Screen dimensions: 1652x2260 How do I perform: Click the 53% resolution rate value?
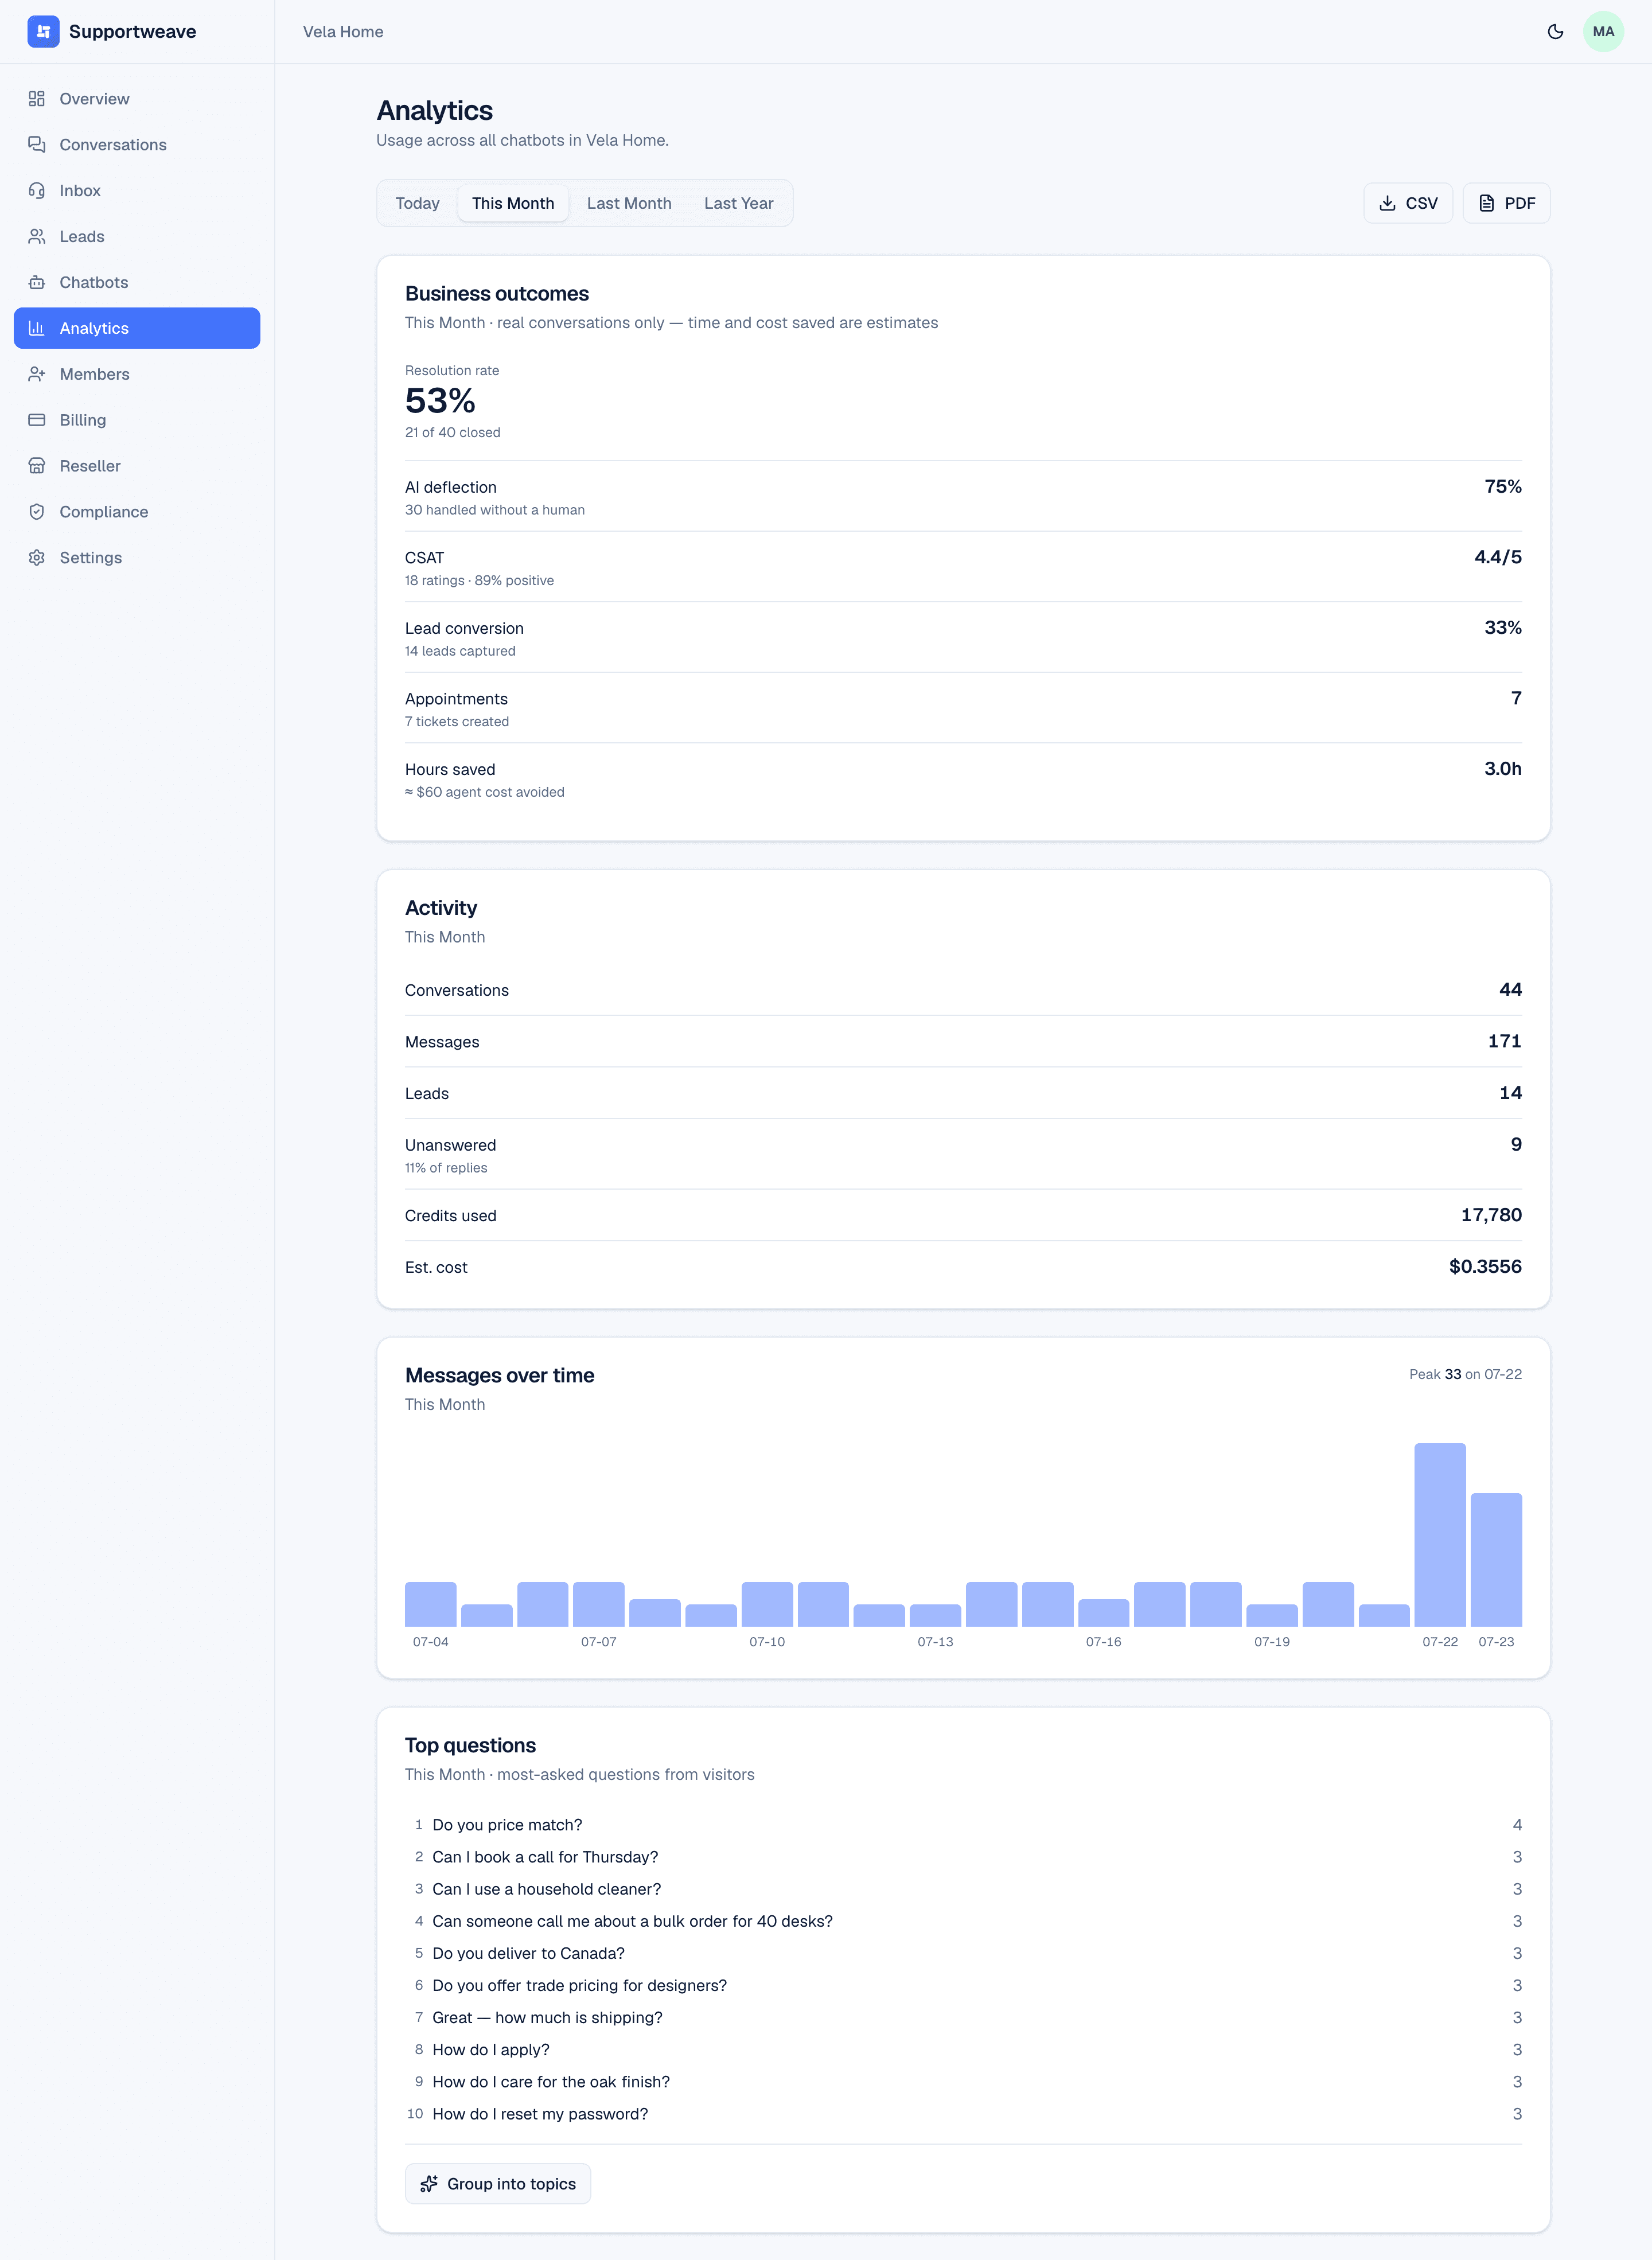(440, 401)
